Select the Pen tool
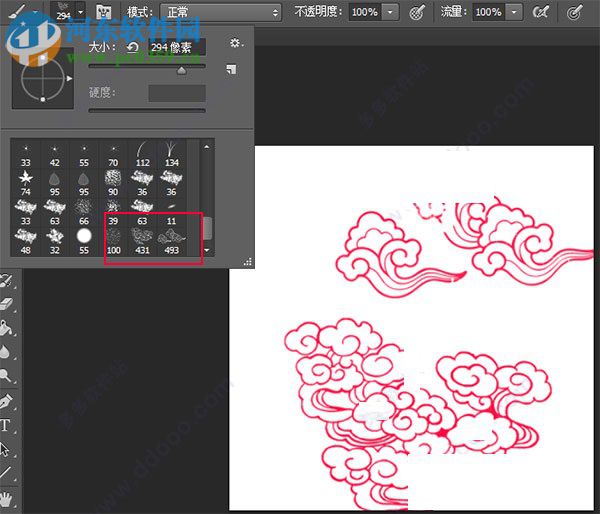 point(5,401)
